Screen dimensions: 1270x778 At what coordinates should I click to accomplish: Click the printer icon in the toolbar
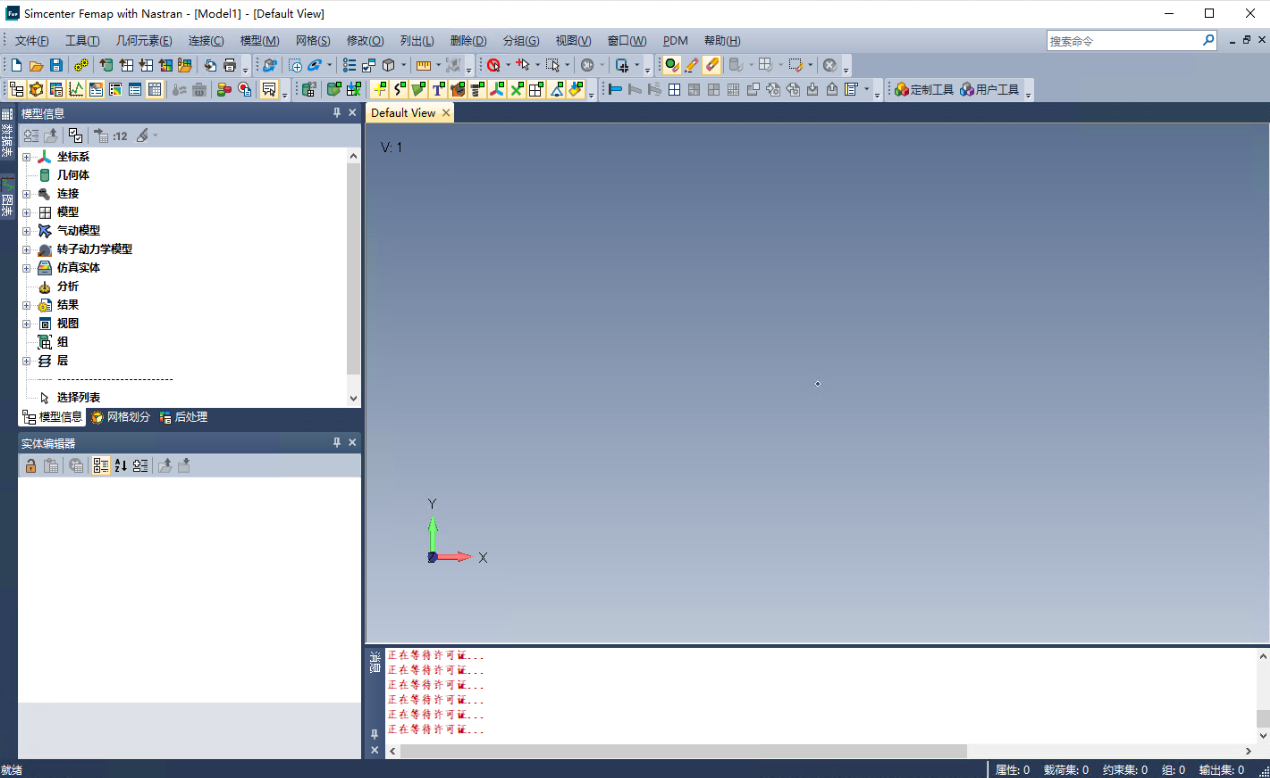point(230,65)
